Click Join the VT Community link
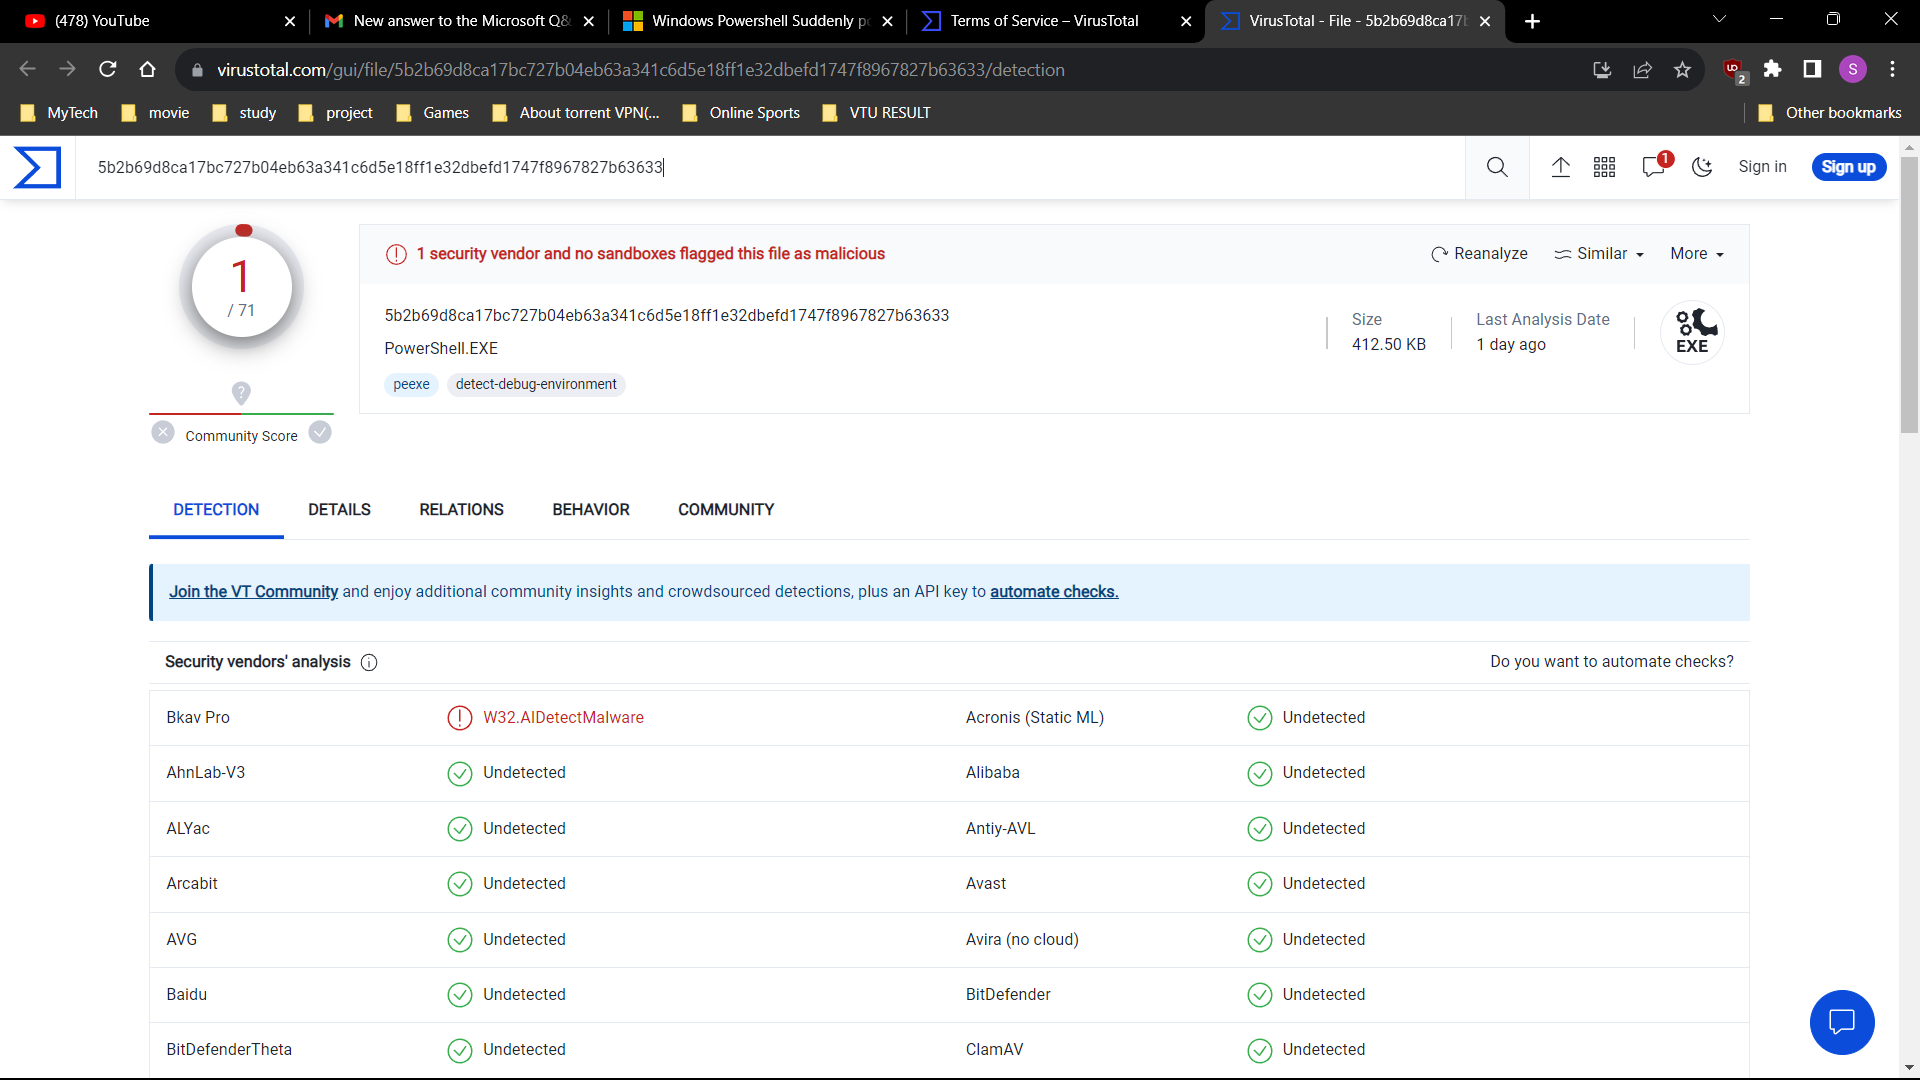Viewport: 1920px width, 1080px height. [253, 592]
